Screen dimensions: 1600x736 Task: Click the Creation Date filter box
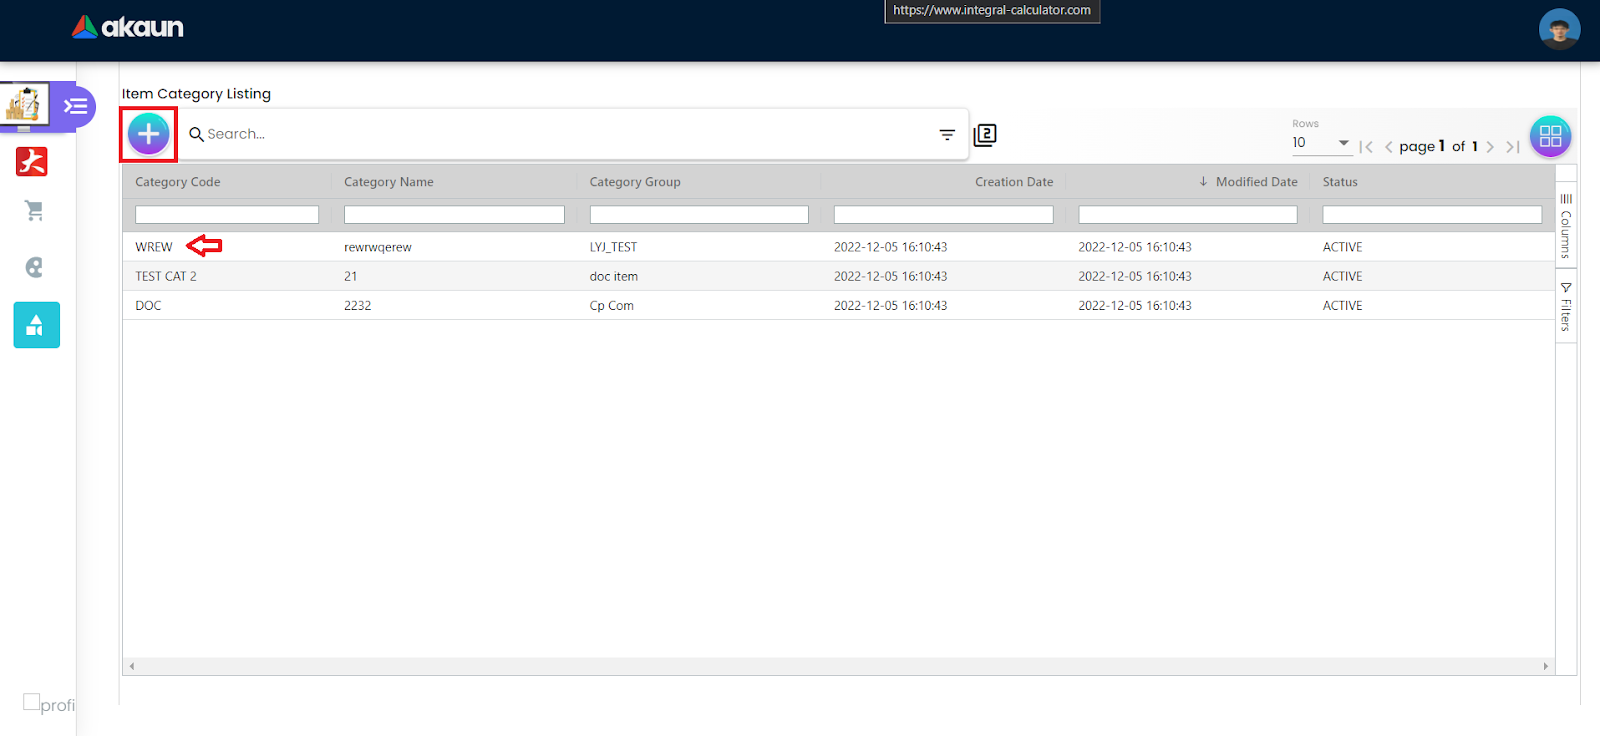click(944, 215)
